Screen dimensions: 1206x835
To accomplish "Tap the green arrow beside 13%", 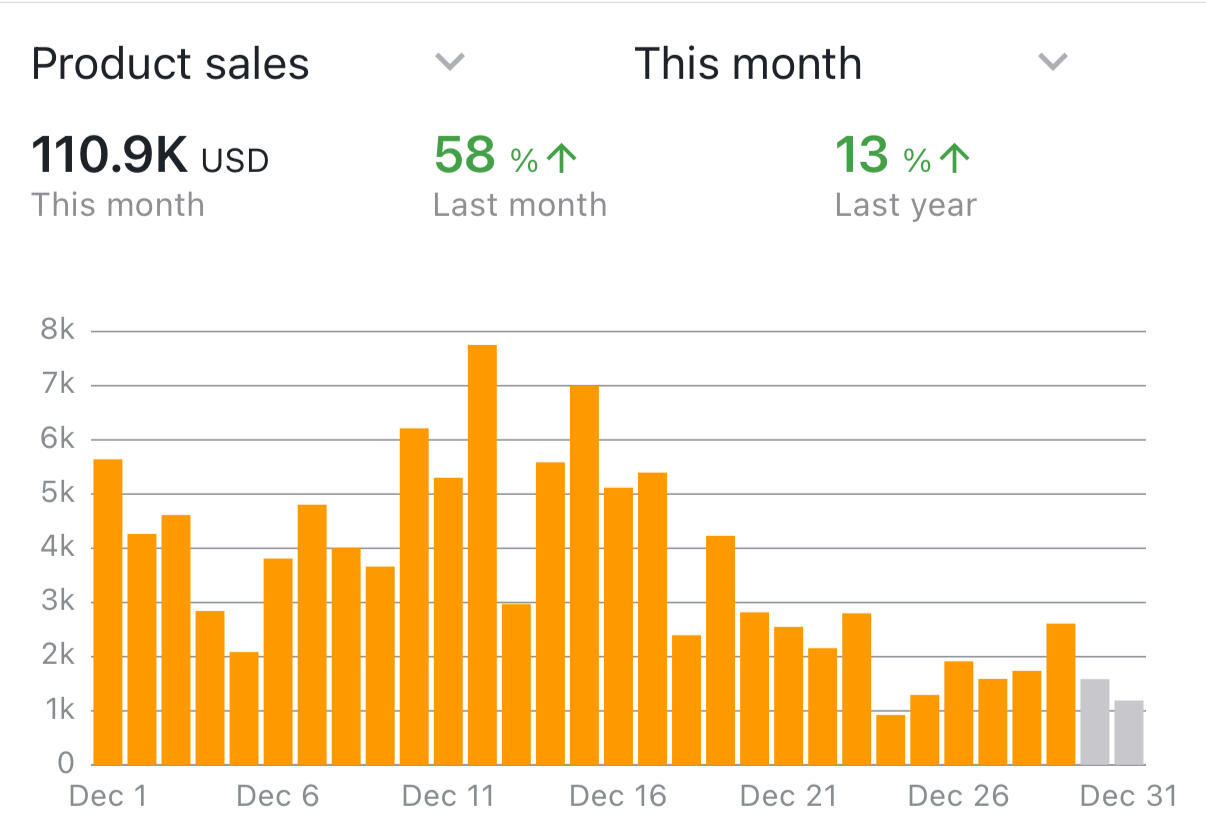I will [955, 158].
